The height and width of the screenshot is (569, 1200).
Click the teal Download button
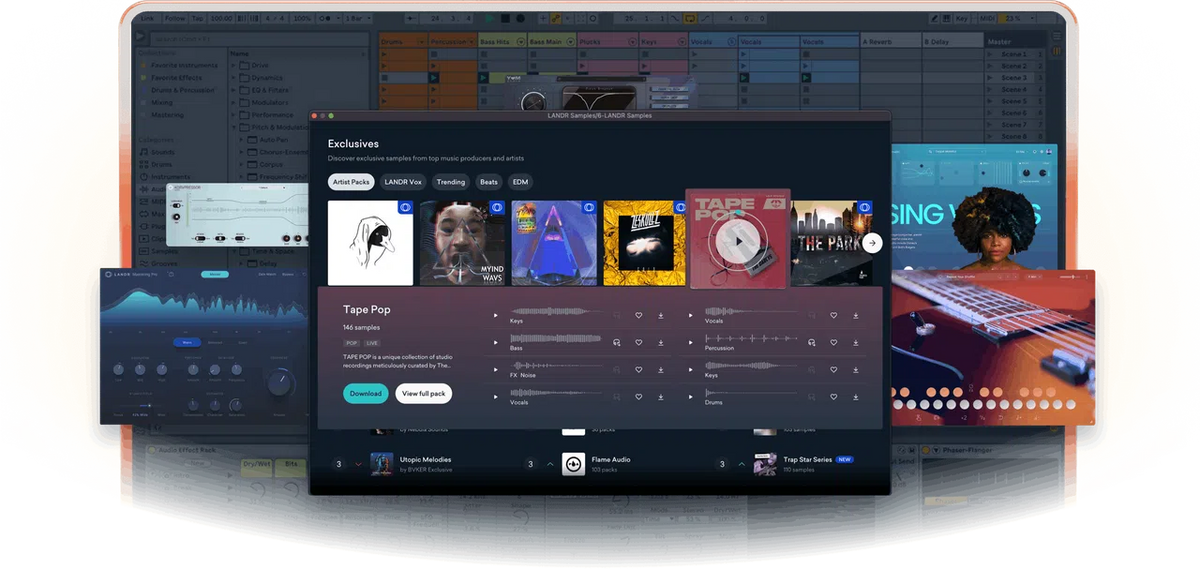tap(365, 394)
